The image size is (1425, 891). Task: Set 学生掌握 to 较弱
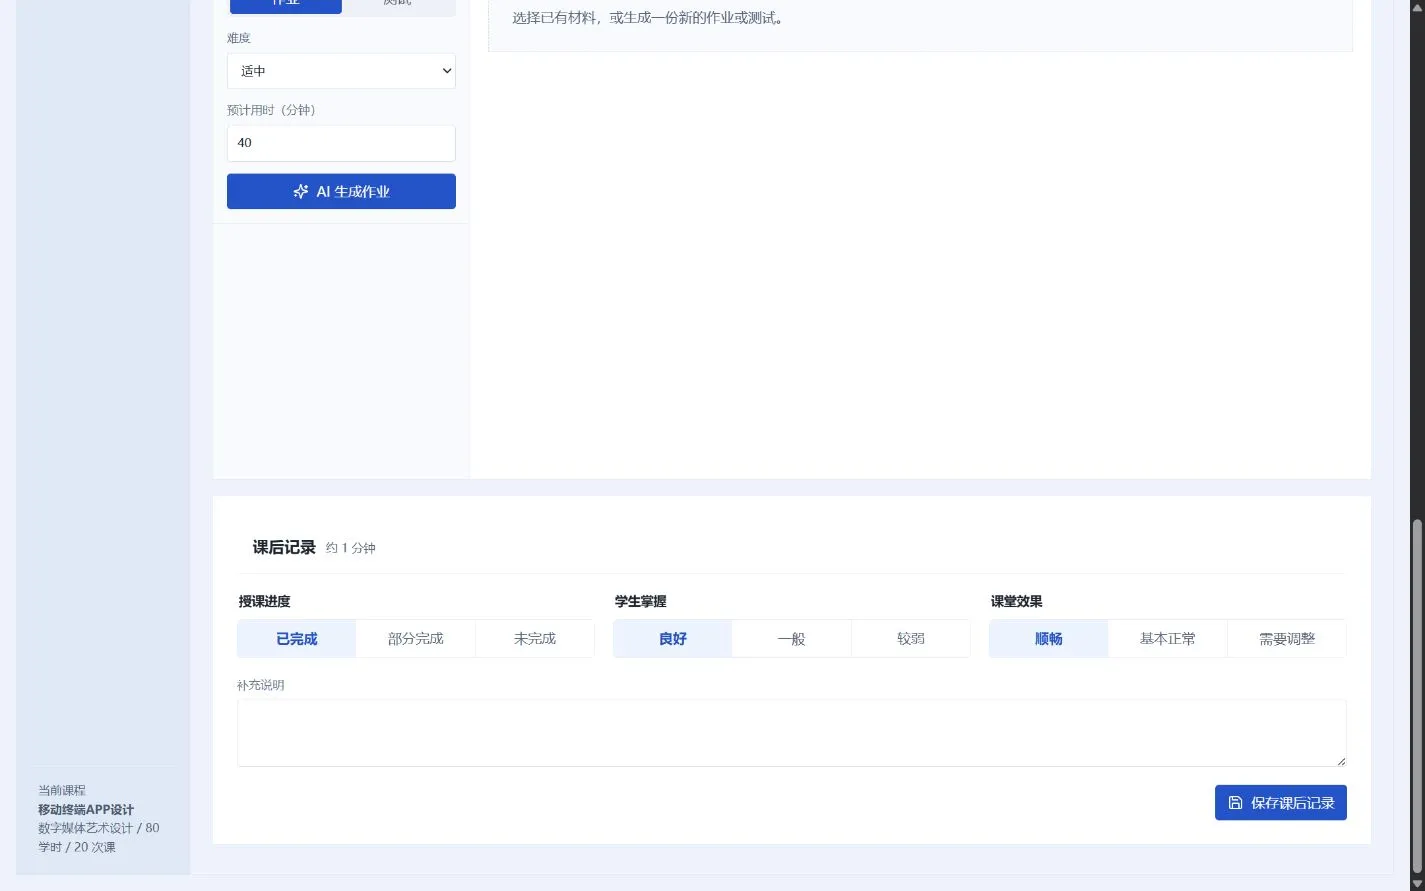point(910,639)
